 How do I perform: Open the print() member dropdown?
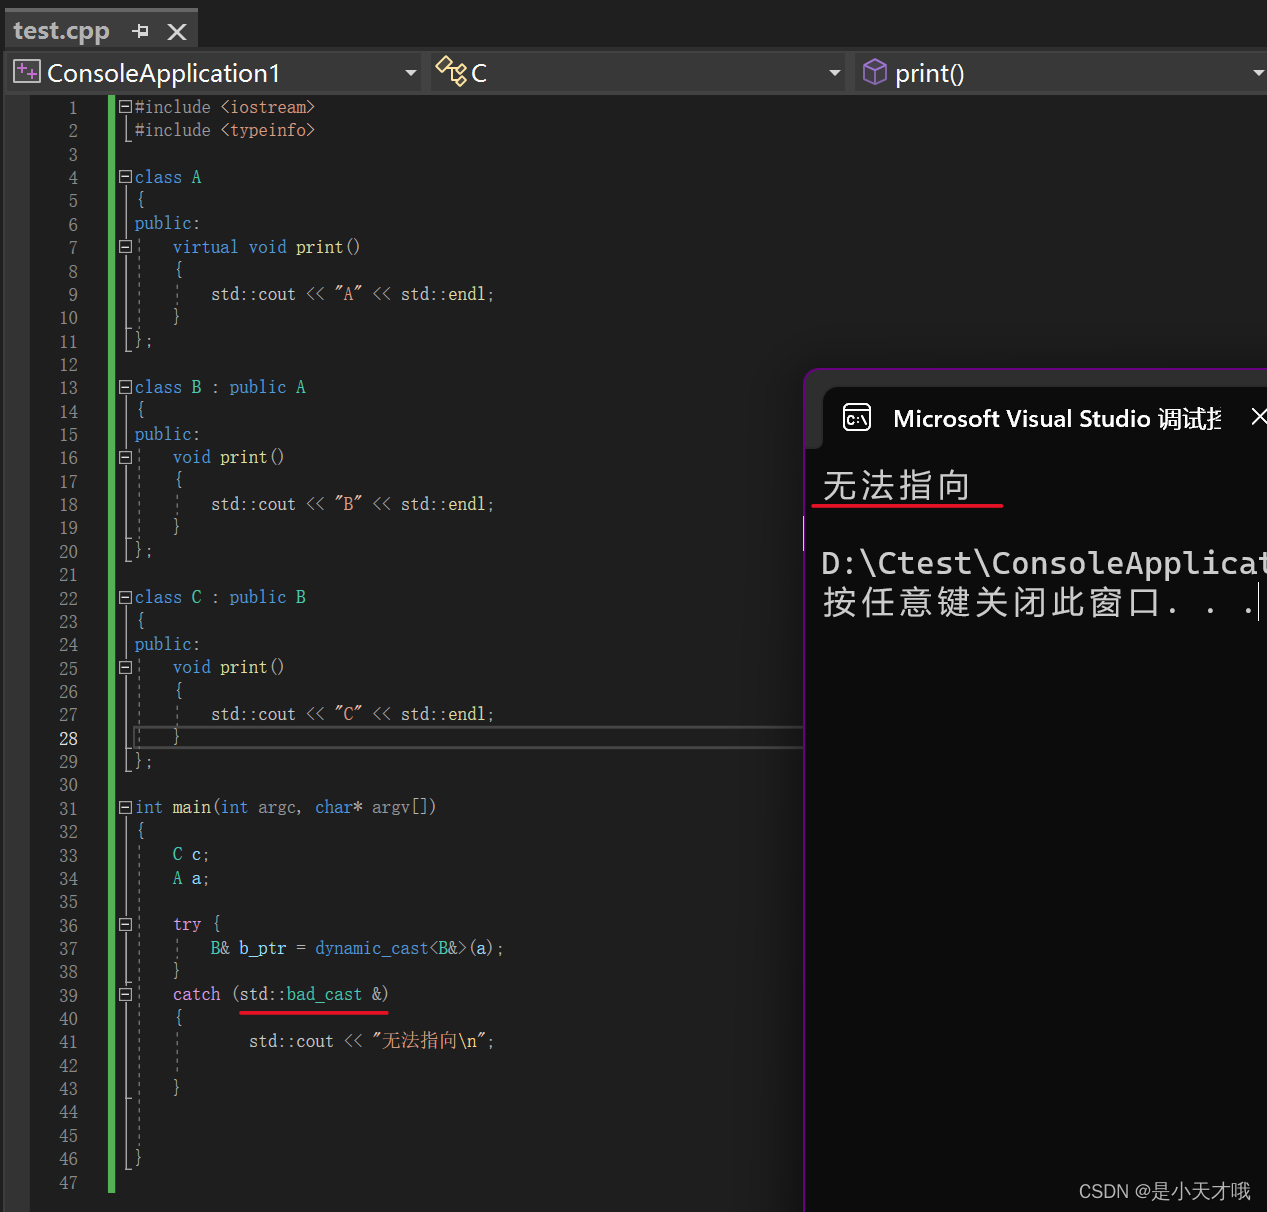[1259, 72]
